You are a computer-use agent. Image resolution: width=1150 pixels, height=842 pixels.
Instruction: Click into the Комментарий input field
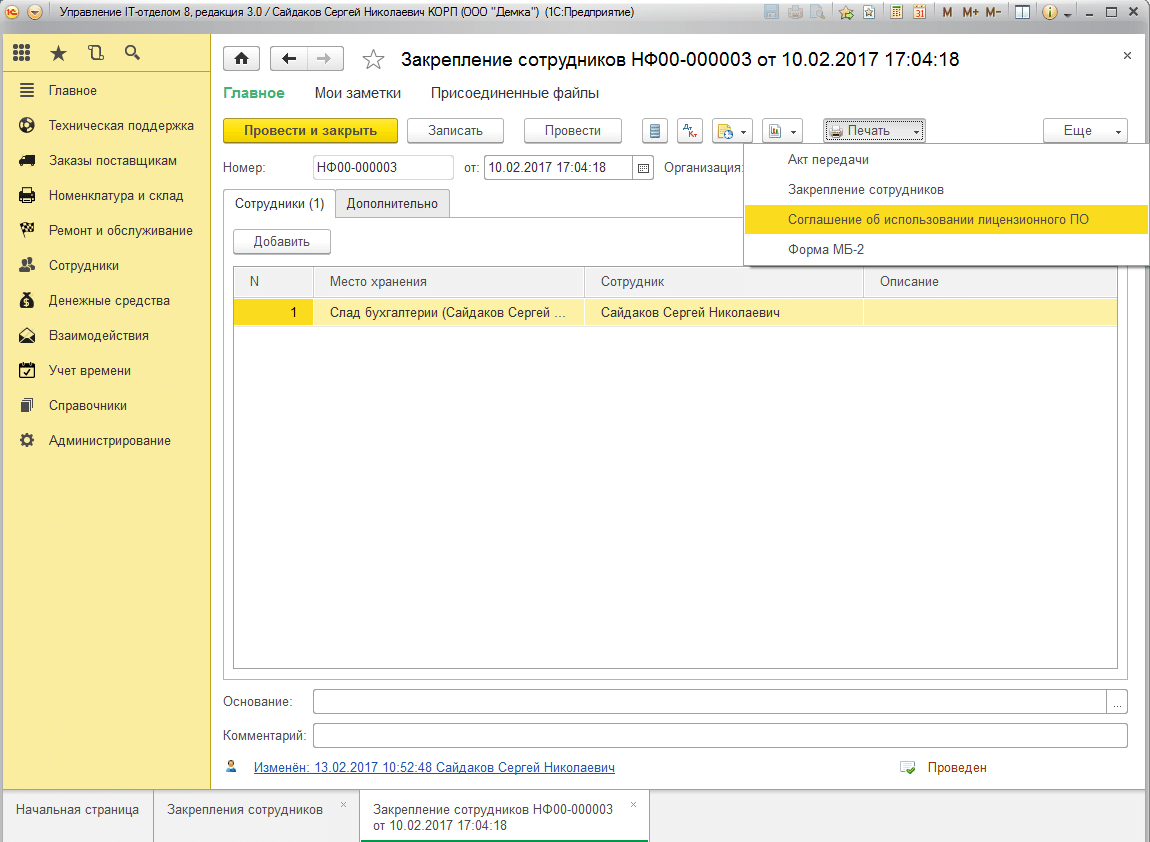719,736
